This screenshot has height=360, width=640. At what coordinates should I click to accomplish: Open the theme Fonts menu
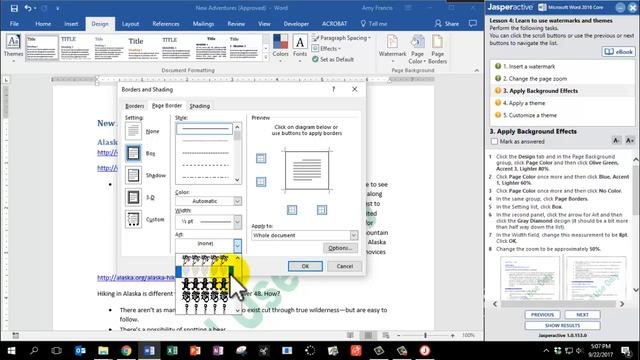pyautogui.click(x=300, y=48)
